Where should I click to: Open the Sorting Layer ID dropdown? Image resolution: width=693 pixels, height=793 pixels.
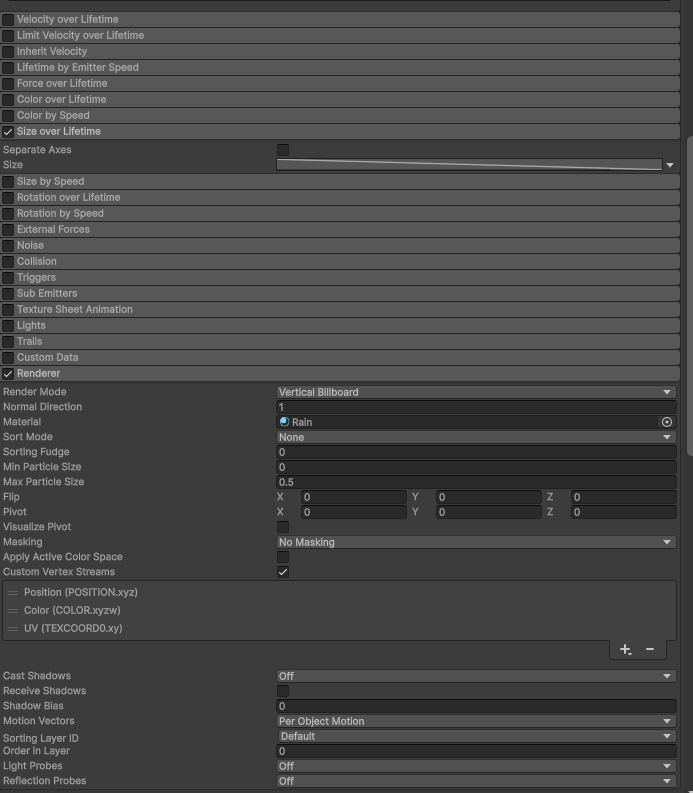476,736
